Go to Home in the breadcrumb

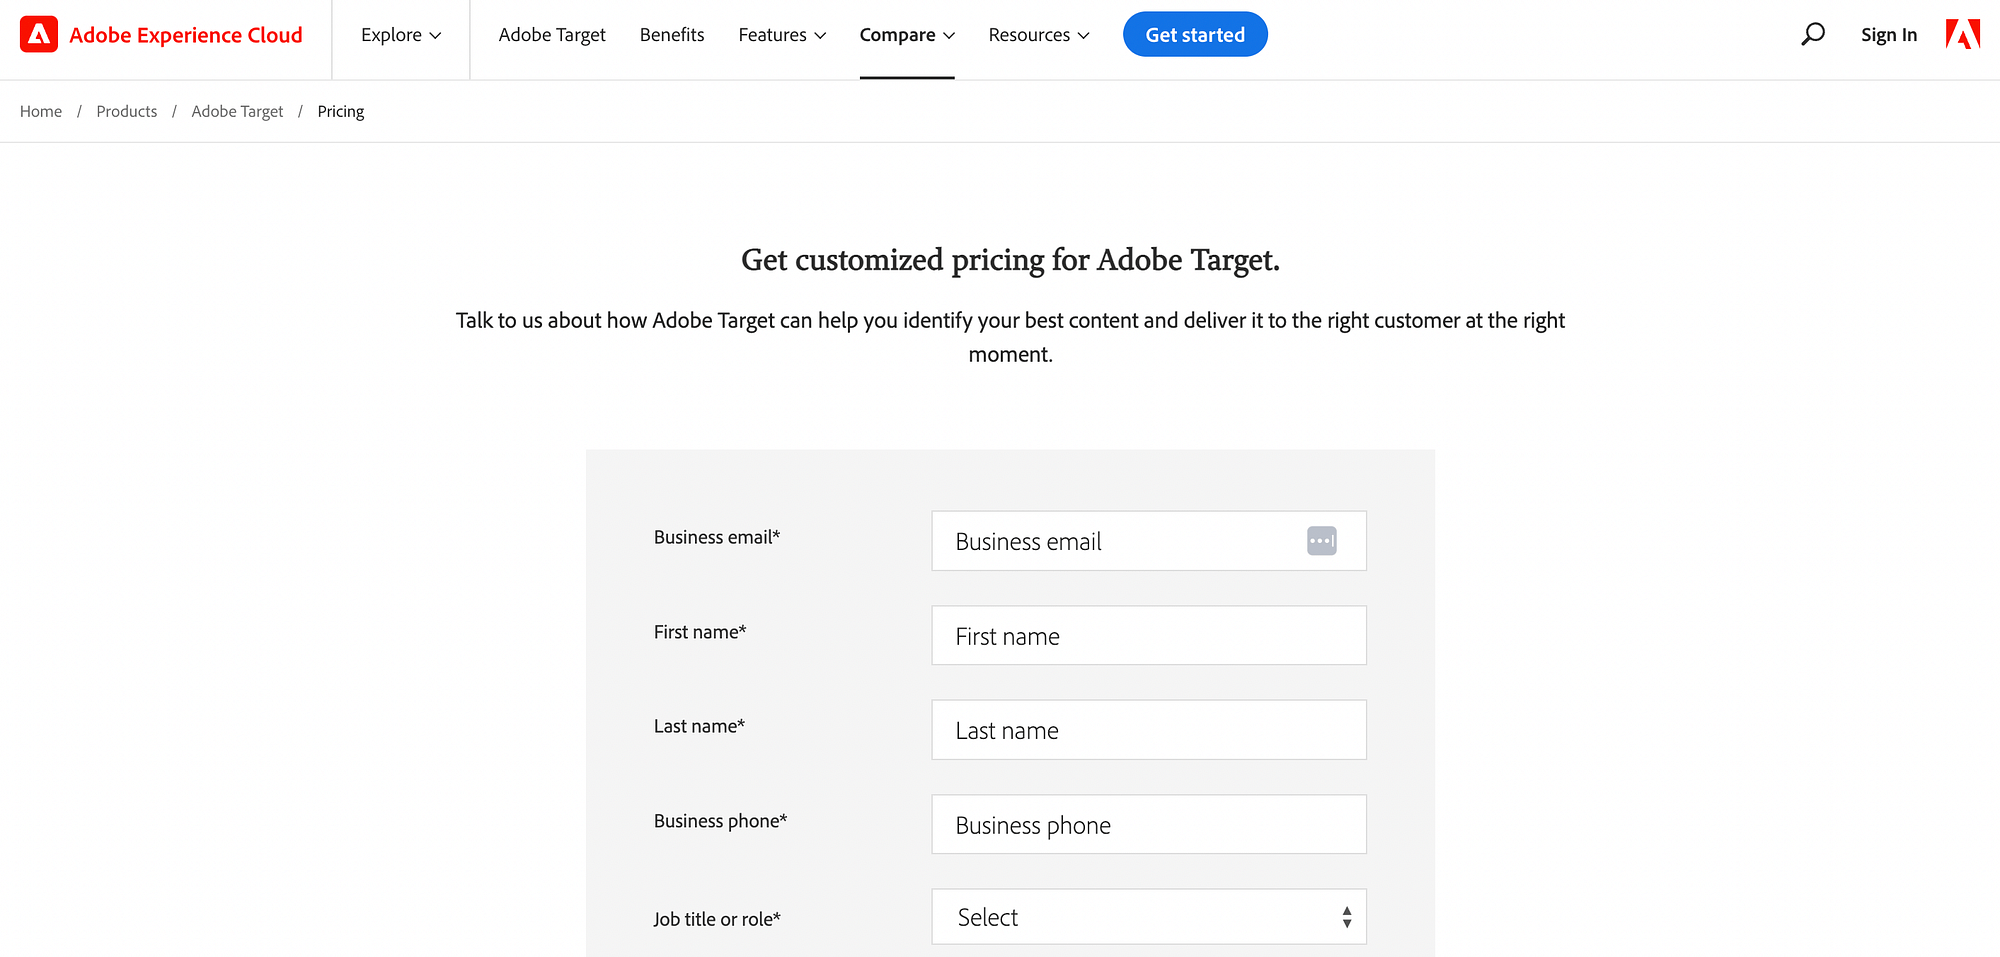click(x=41, y=111)
